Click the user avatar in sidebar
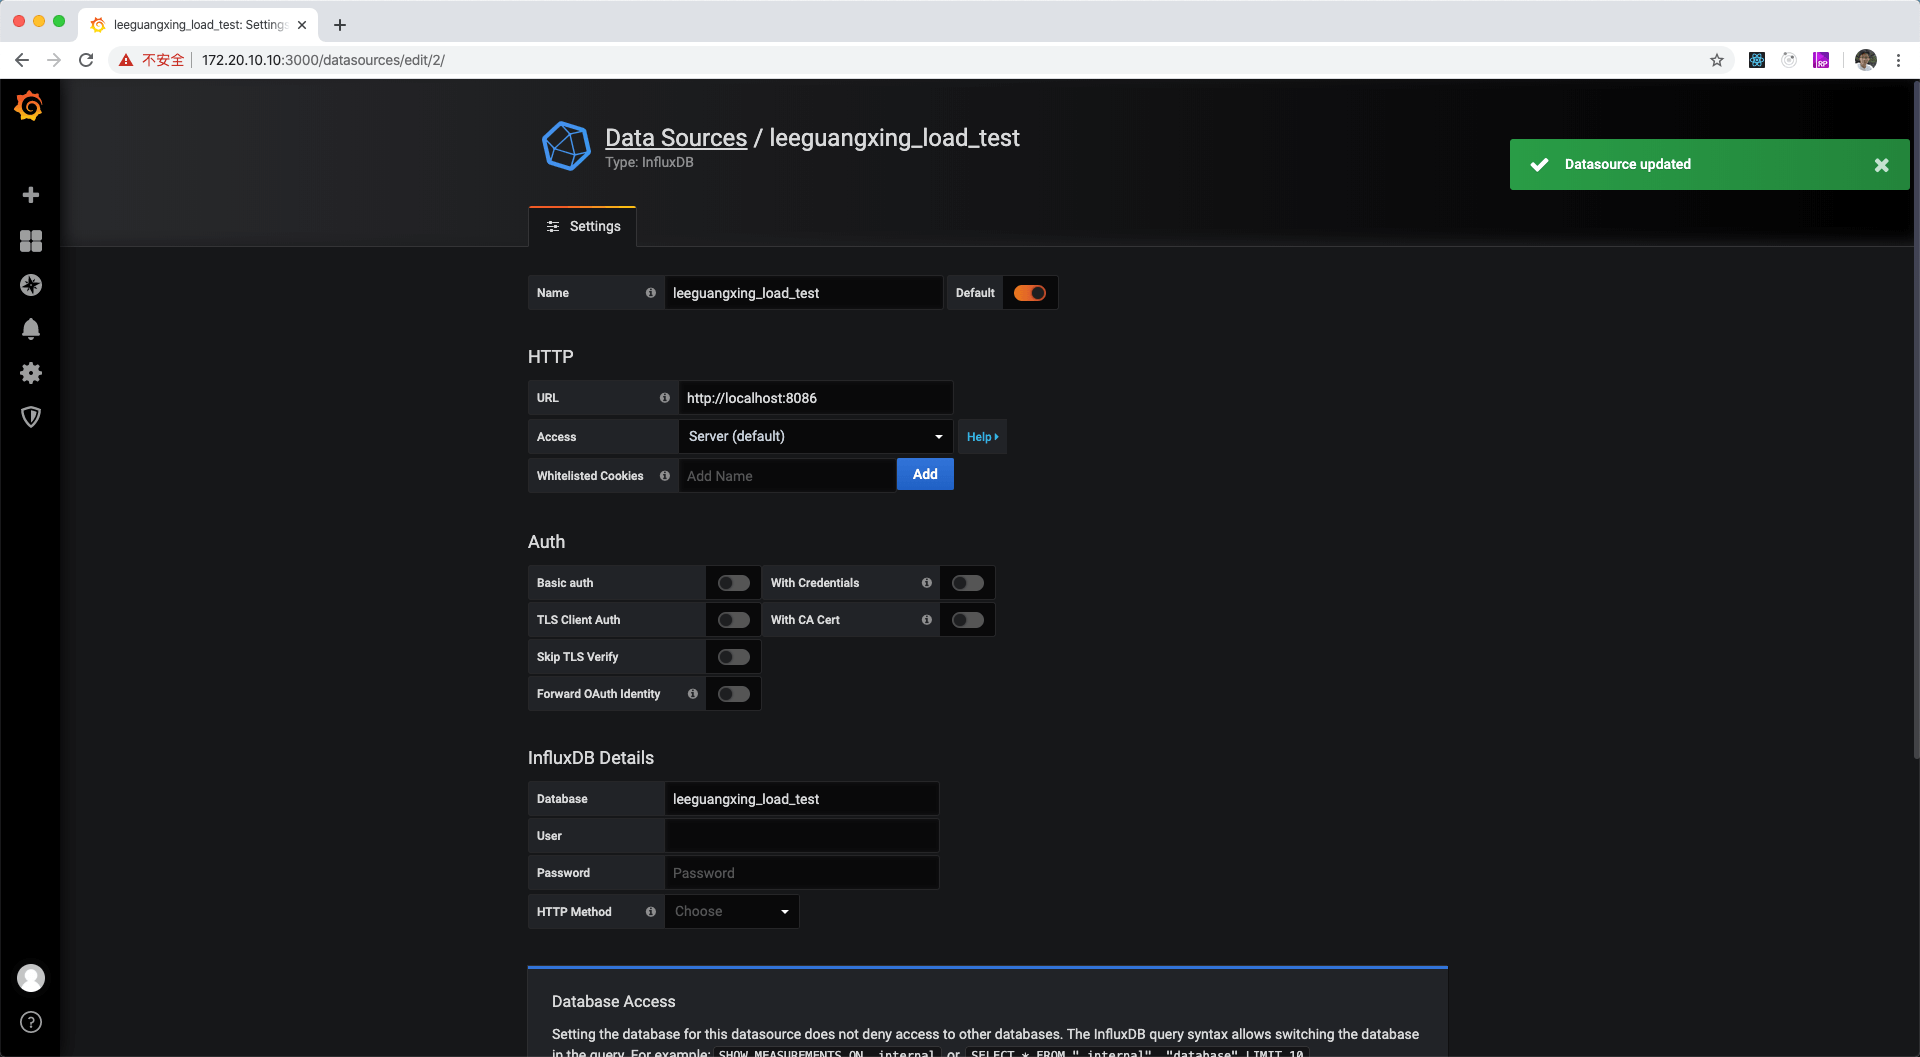1920x1057 pixels. 31,978
